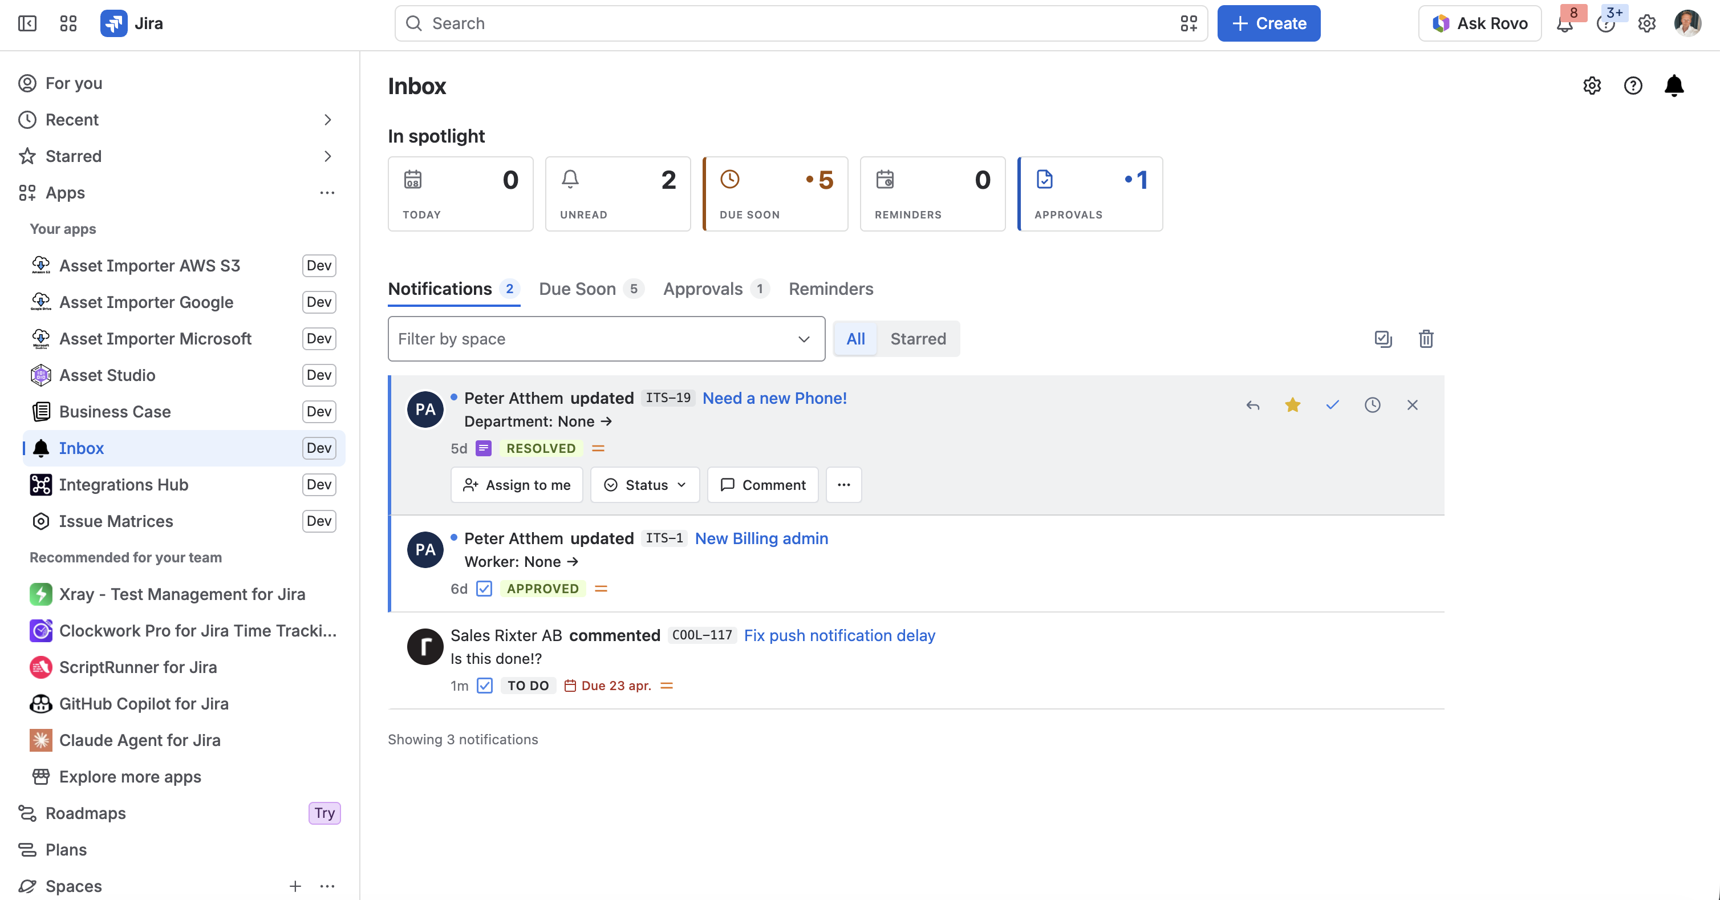Click the Ask Rovo button
1720x900 pixels.
[x=1480, y=23]
